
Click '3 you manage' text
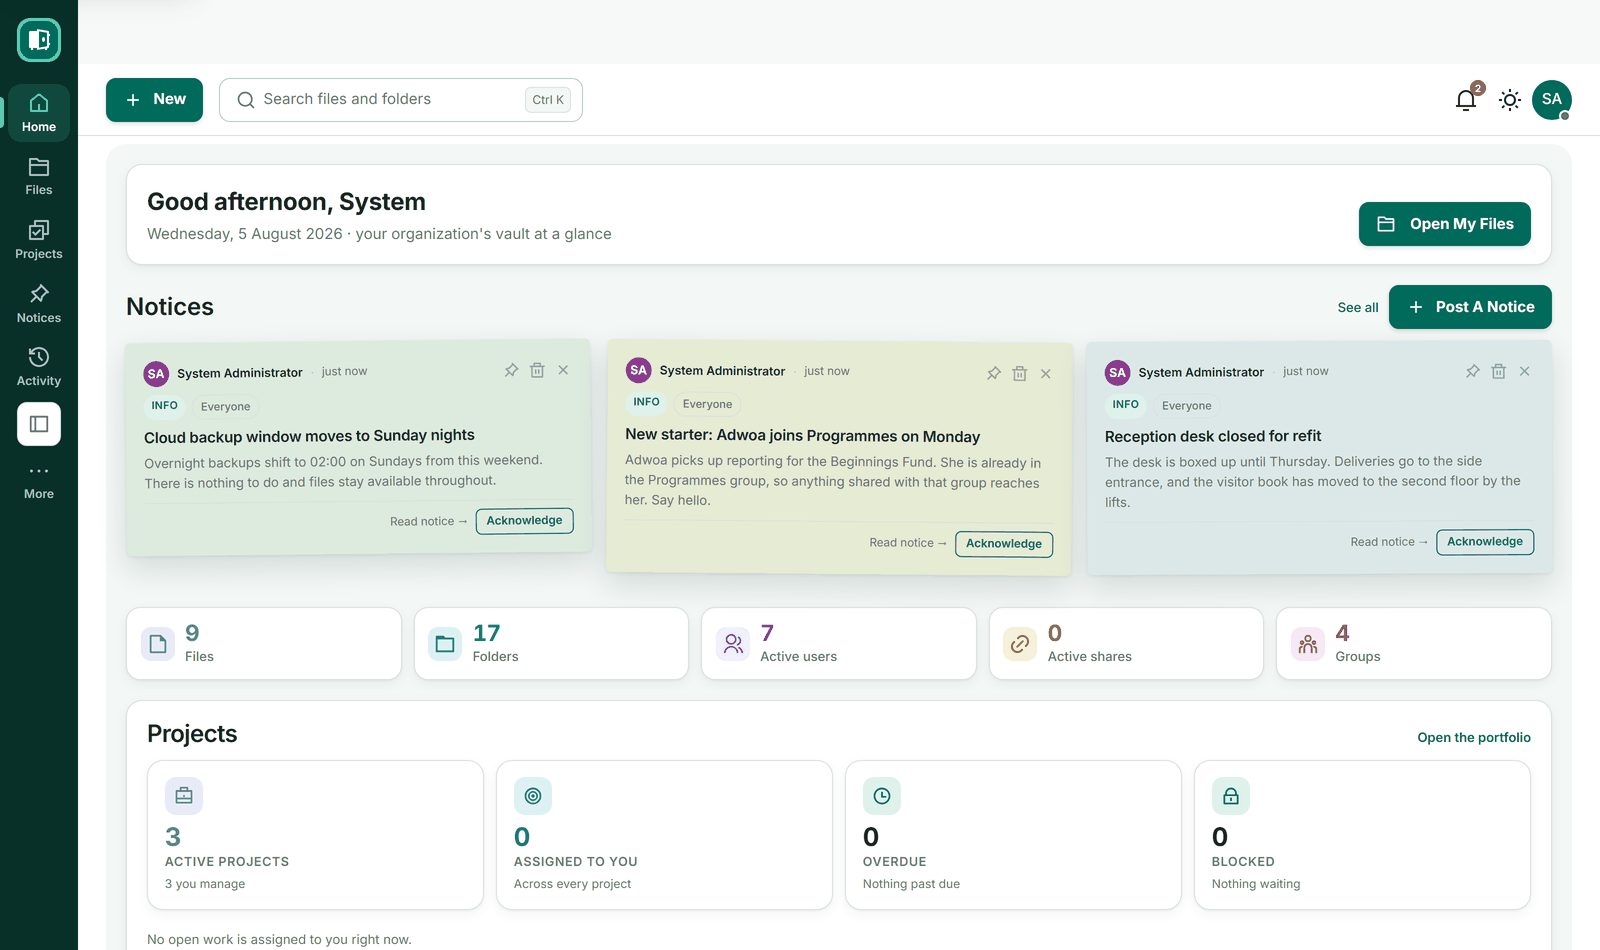(205, 884)
